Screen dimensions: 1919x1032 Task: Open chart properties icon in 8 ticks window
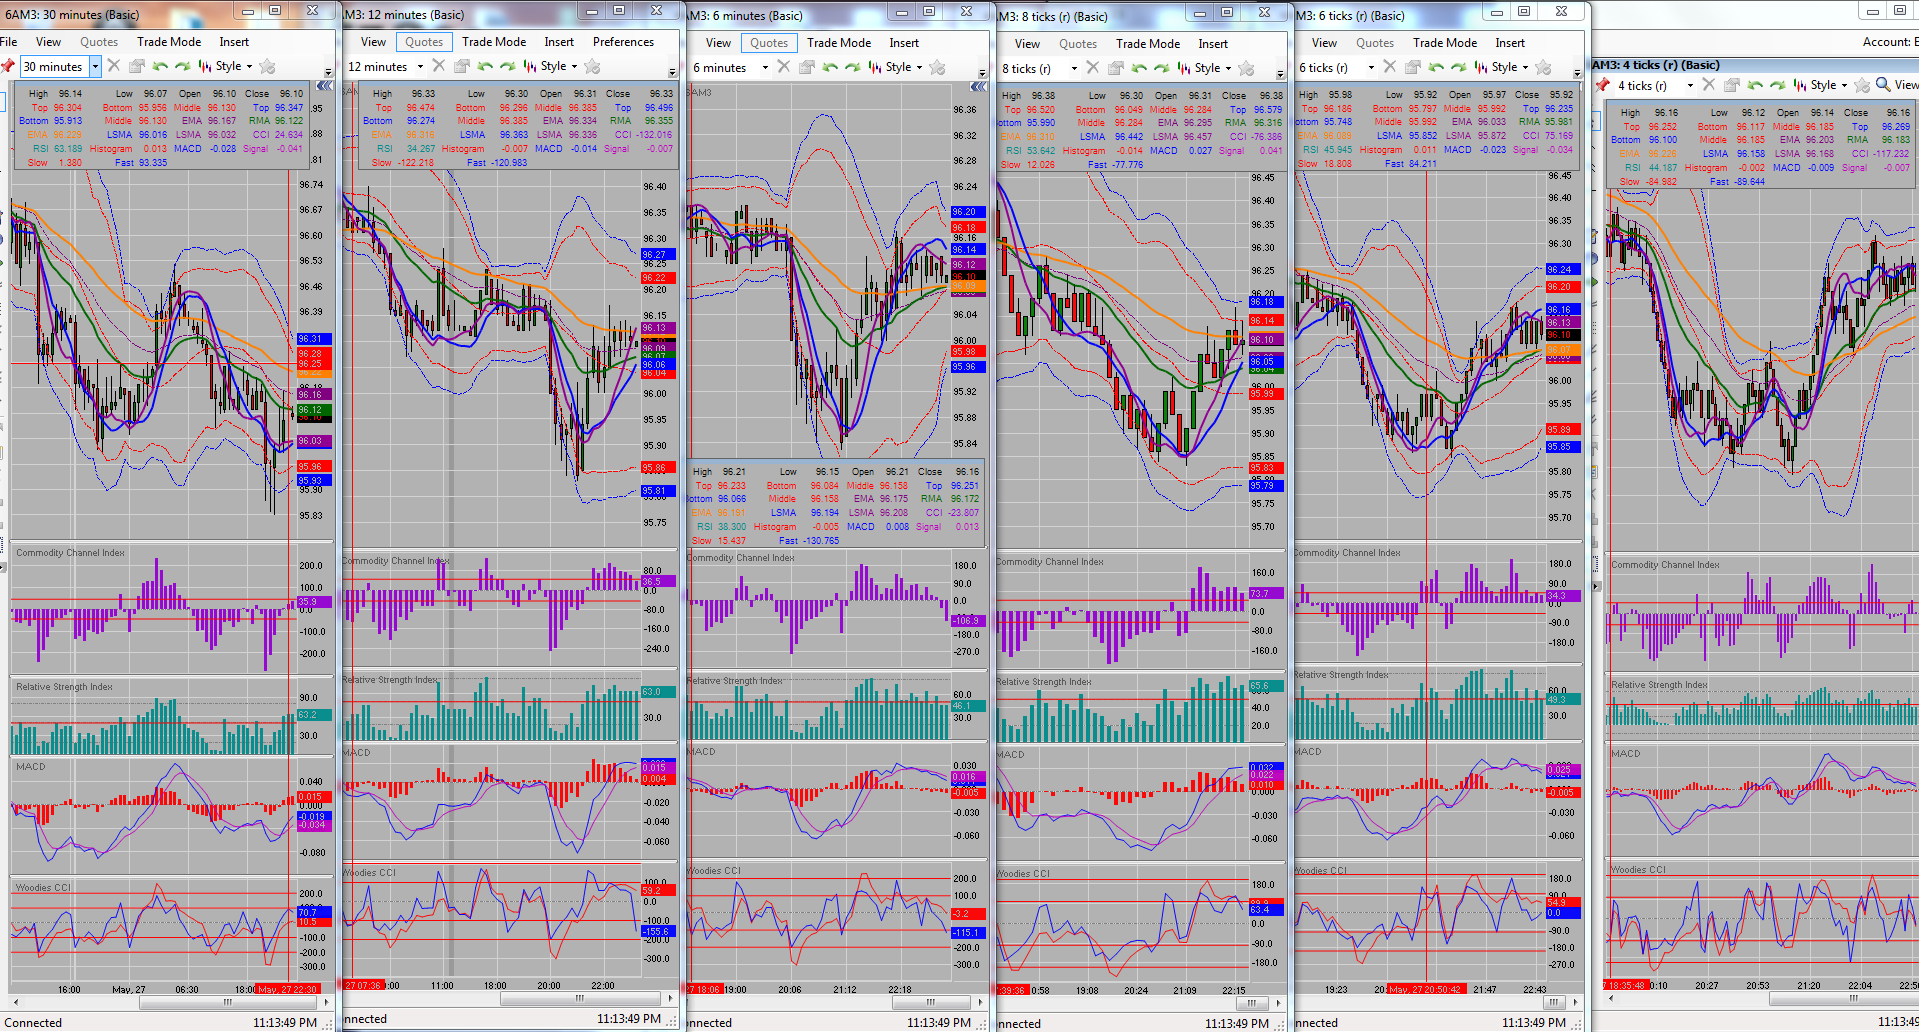point(1115,68)
